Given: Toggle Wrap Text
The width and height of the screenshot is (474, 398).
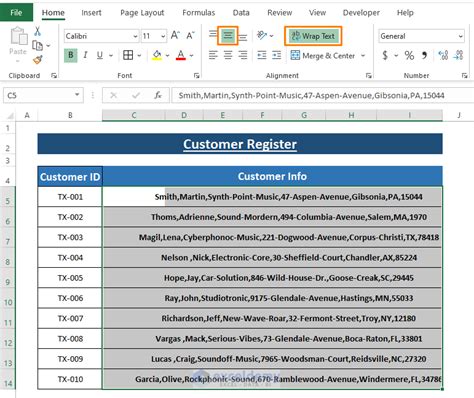Looking at the screenshot, I should pyautogui.click(x=313, y=36).
